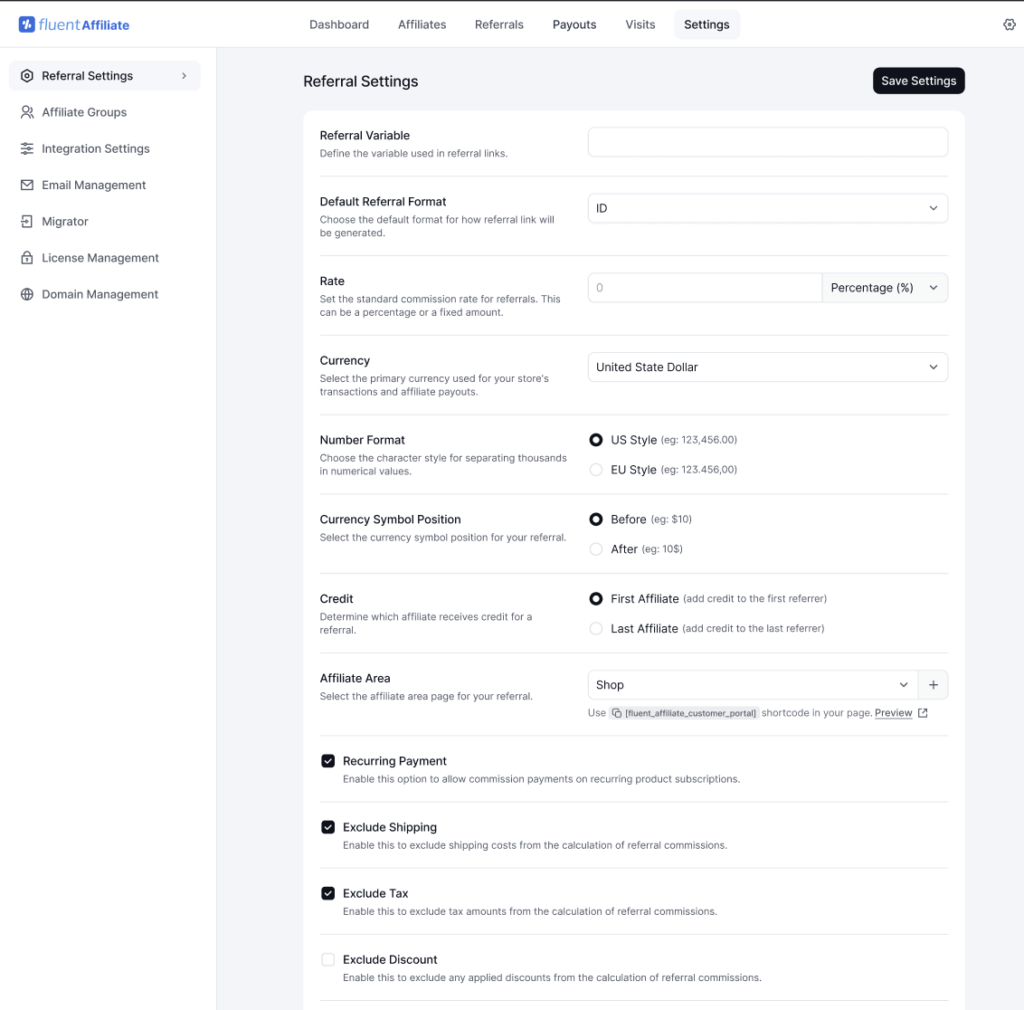The image size is (1024, 1010).
Task: Open the Percentage (%) rate type dropdown
Action: (884, 288)
